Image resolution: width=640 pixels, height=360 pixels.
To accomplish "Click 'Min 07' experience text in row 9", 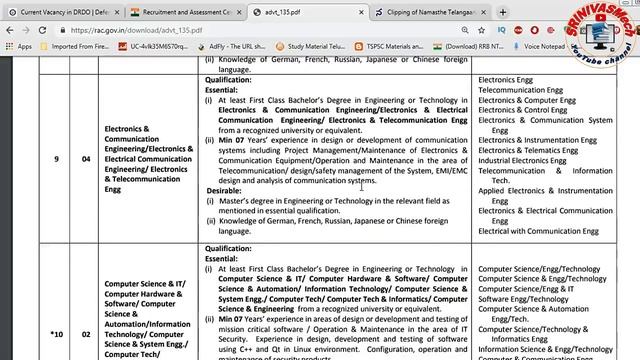I will pos(231,140).
